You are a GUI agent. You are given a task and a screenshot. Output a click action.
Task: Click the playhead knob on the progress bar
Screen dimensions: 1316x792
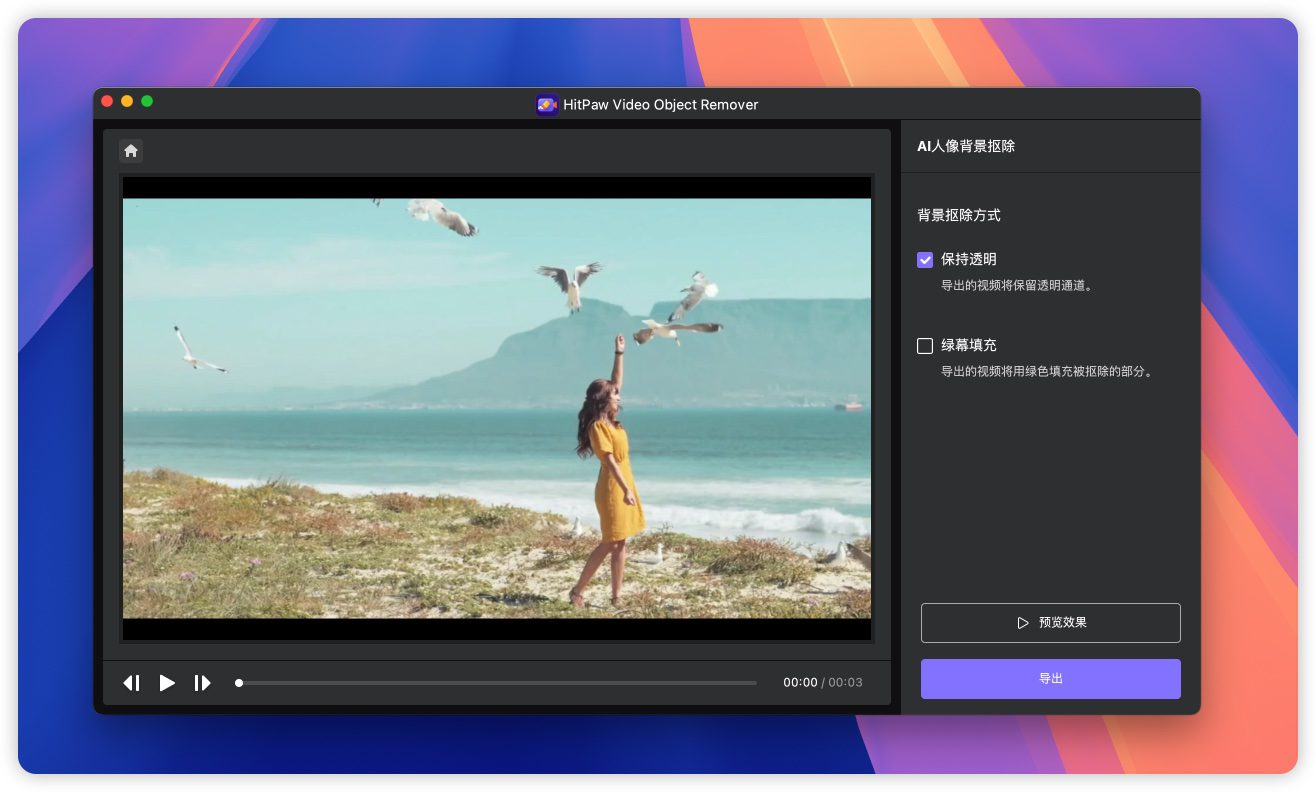tap(239, 683)
